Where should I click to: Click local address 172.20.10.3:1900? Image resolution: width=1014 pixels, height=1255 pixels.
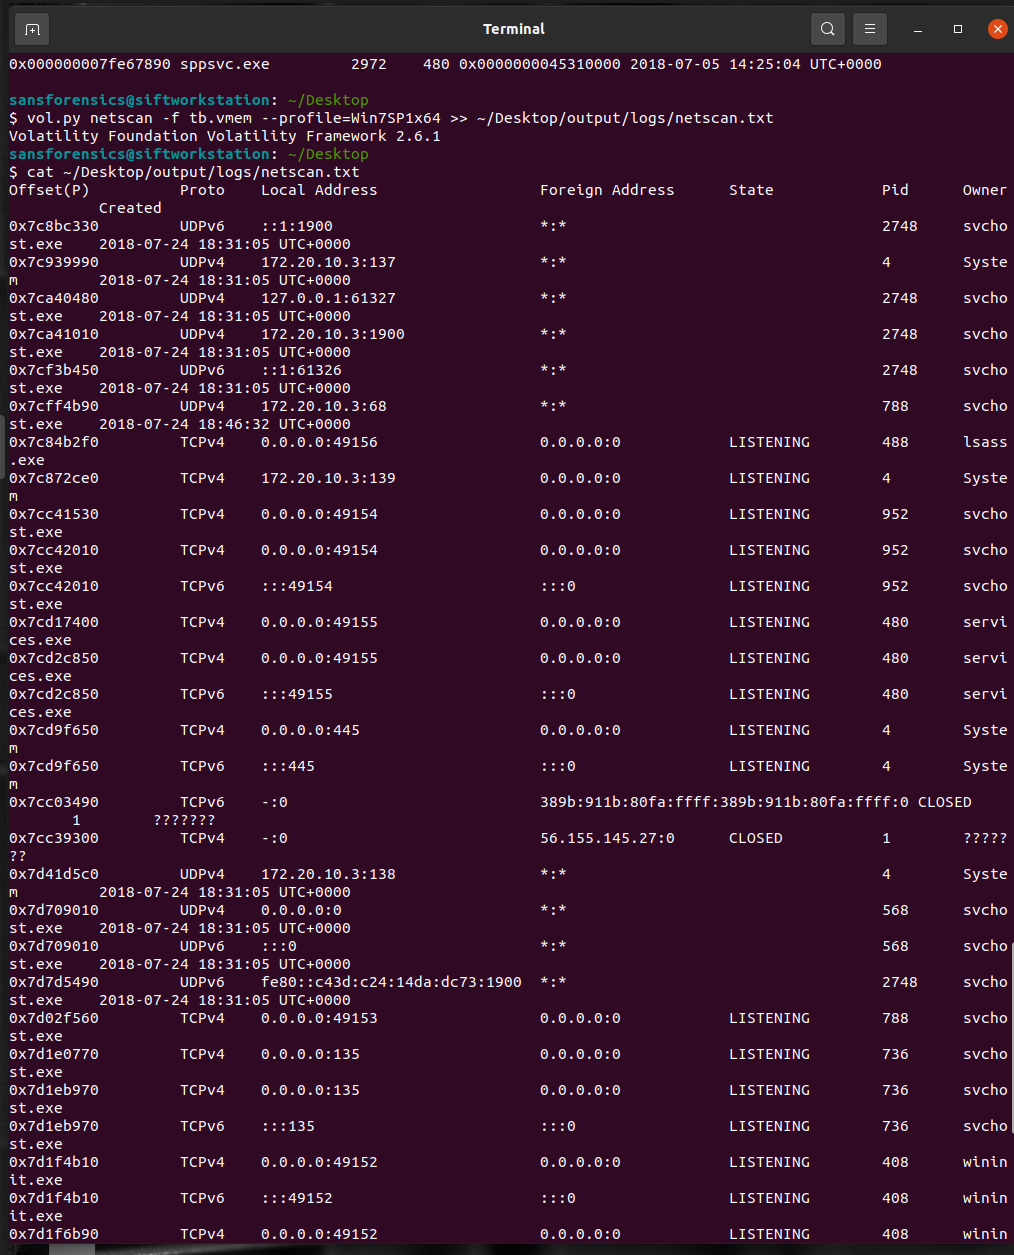[333, 334]
